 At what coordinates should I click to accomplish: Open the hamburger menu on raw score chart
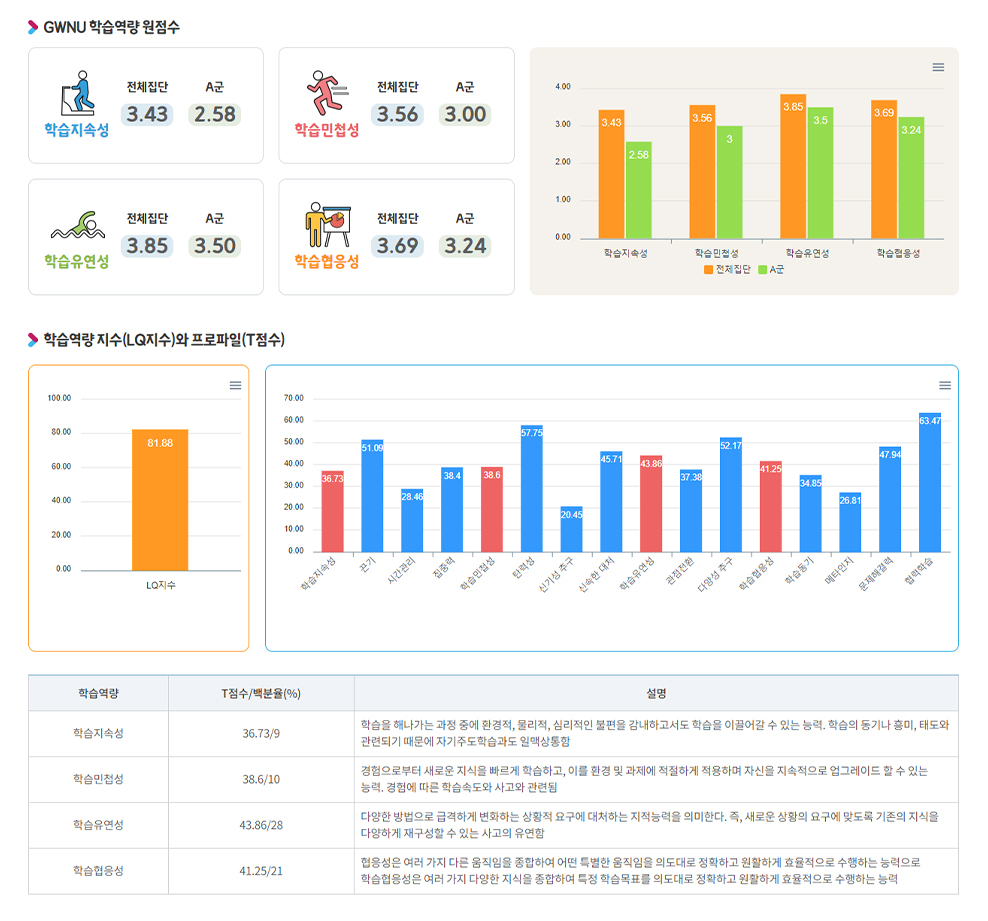point(938,67)
